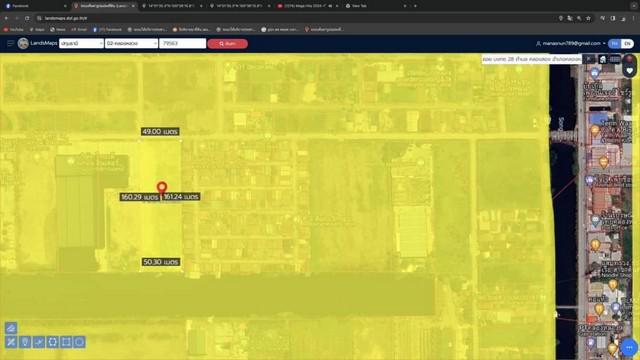Click the 161.24 meter measurement label
Image resolution: width=640 pixels, height=360 pixels.
[181, 197]
